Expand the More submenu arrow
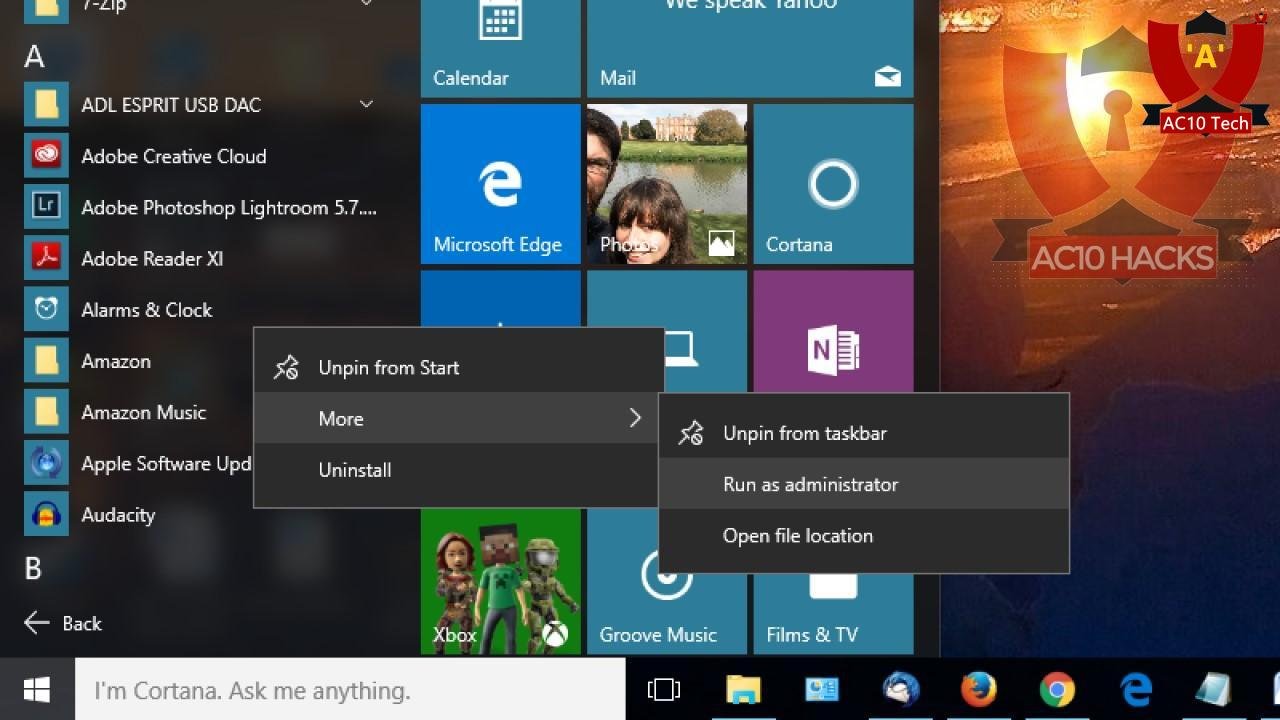This screenshot has height=720, width=1280. [634, 418]
